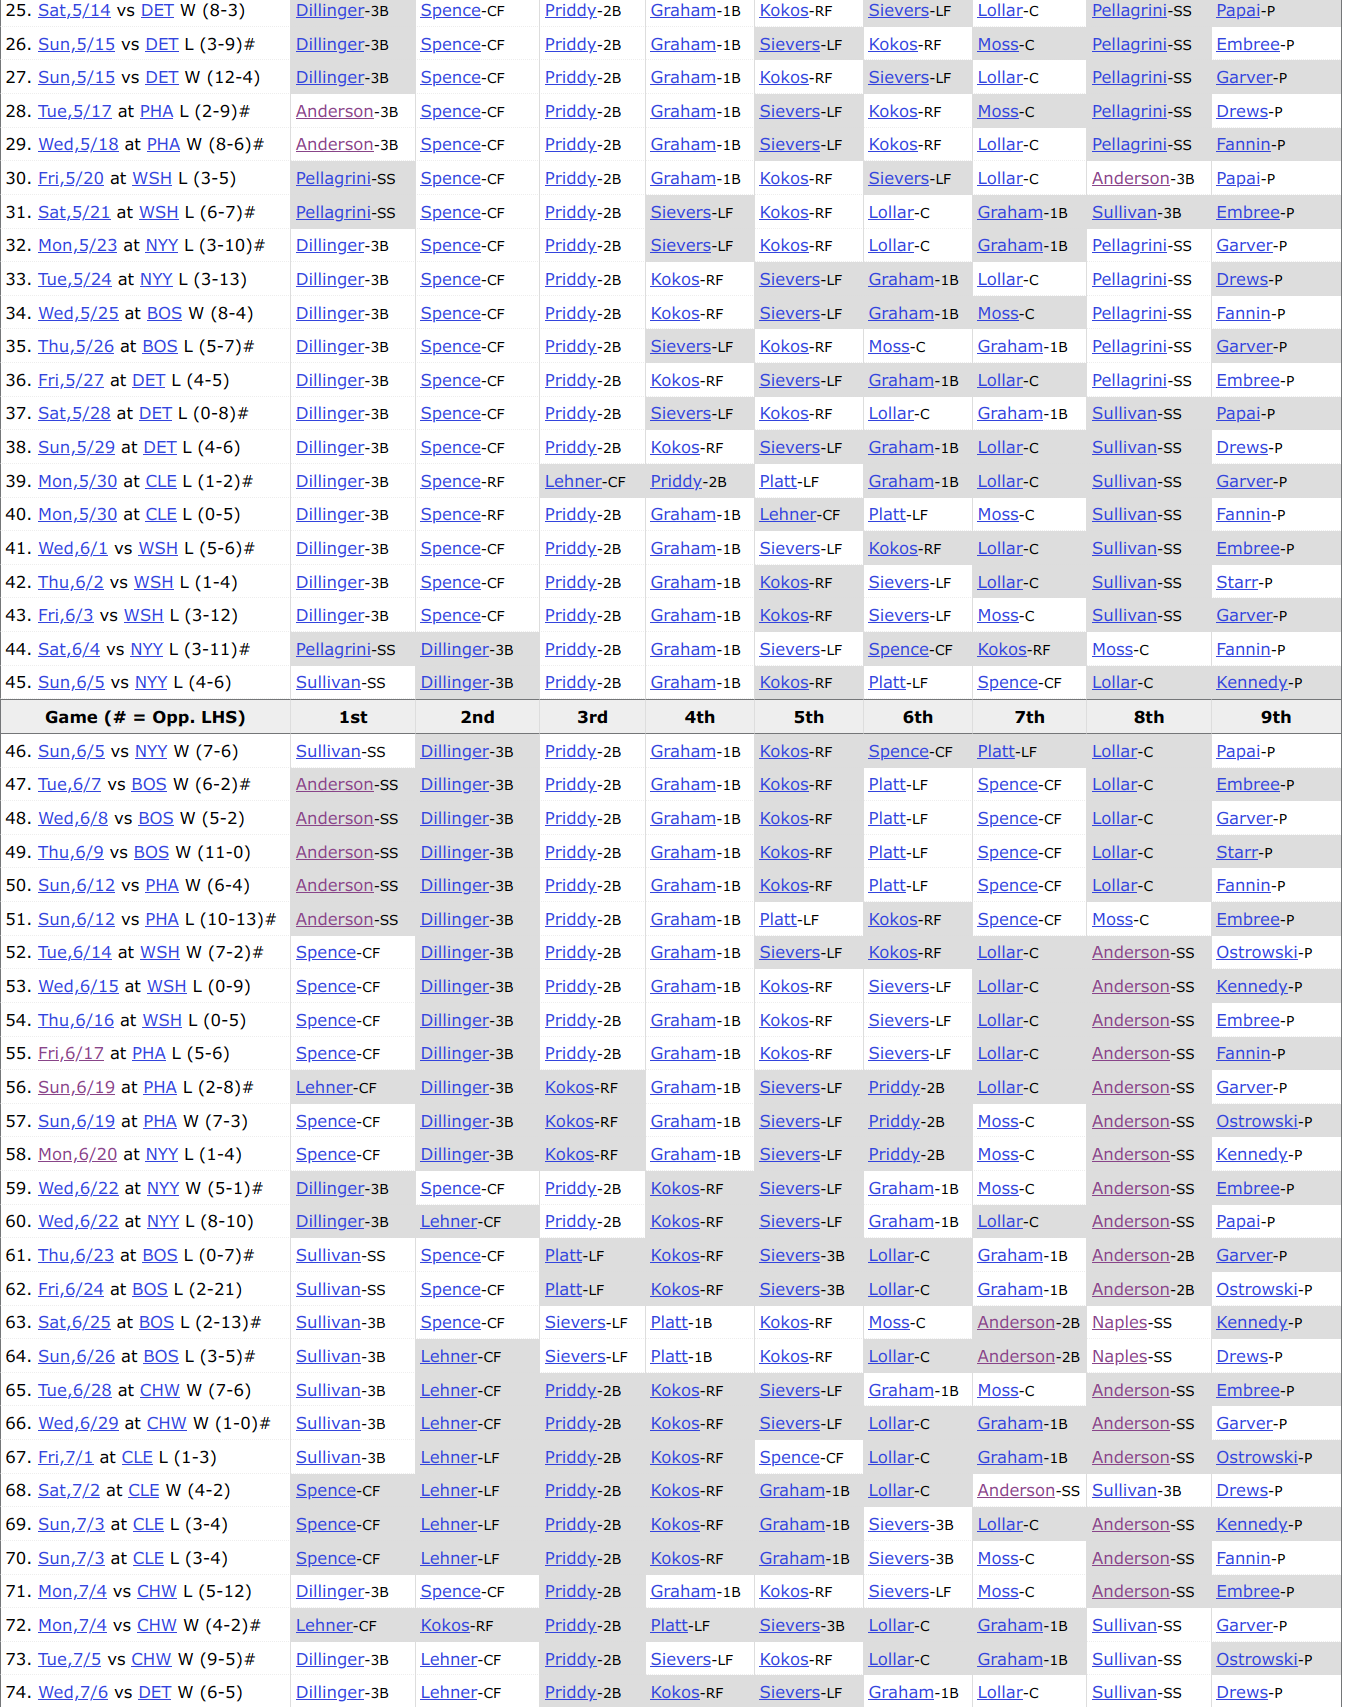Open Graham-1B batting 4th in game 41

tap(683, 549)
